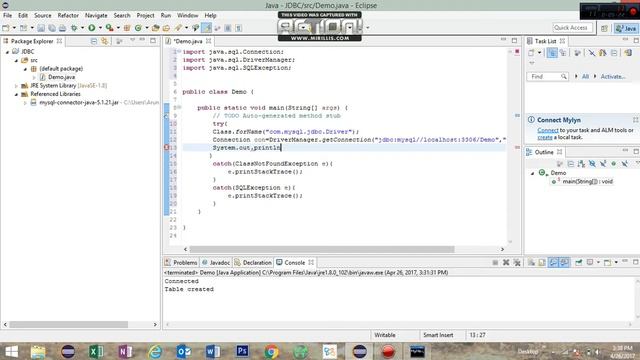Click Remove All Terminated Launches icon in Console
The image size is (640, 360).
(517, 262)
